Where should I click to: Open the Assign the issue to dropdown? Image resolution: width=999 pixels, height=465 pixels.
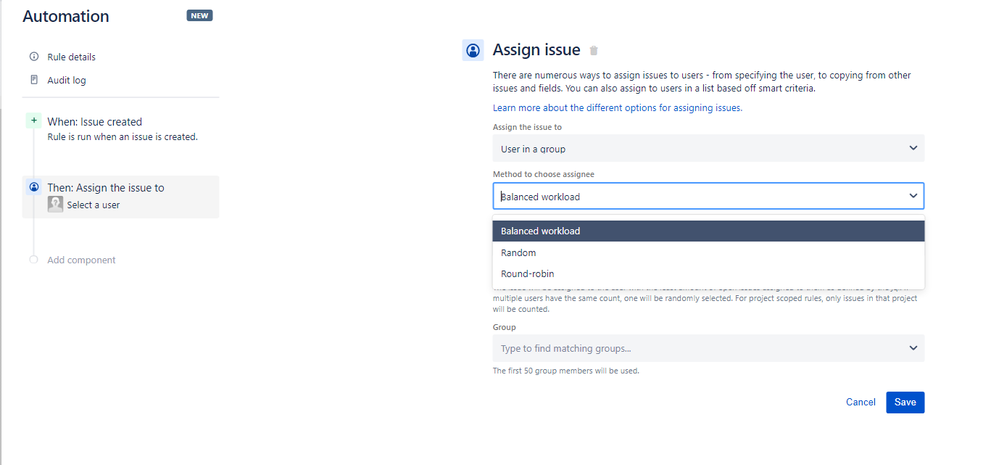pos(708,148)
